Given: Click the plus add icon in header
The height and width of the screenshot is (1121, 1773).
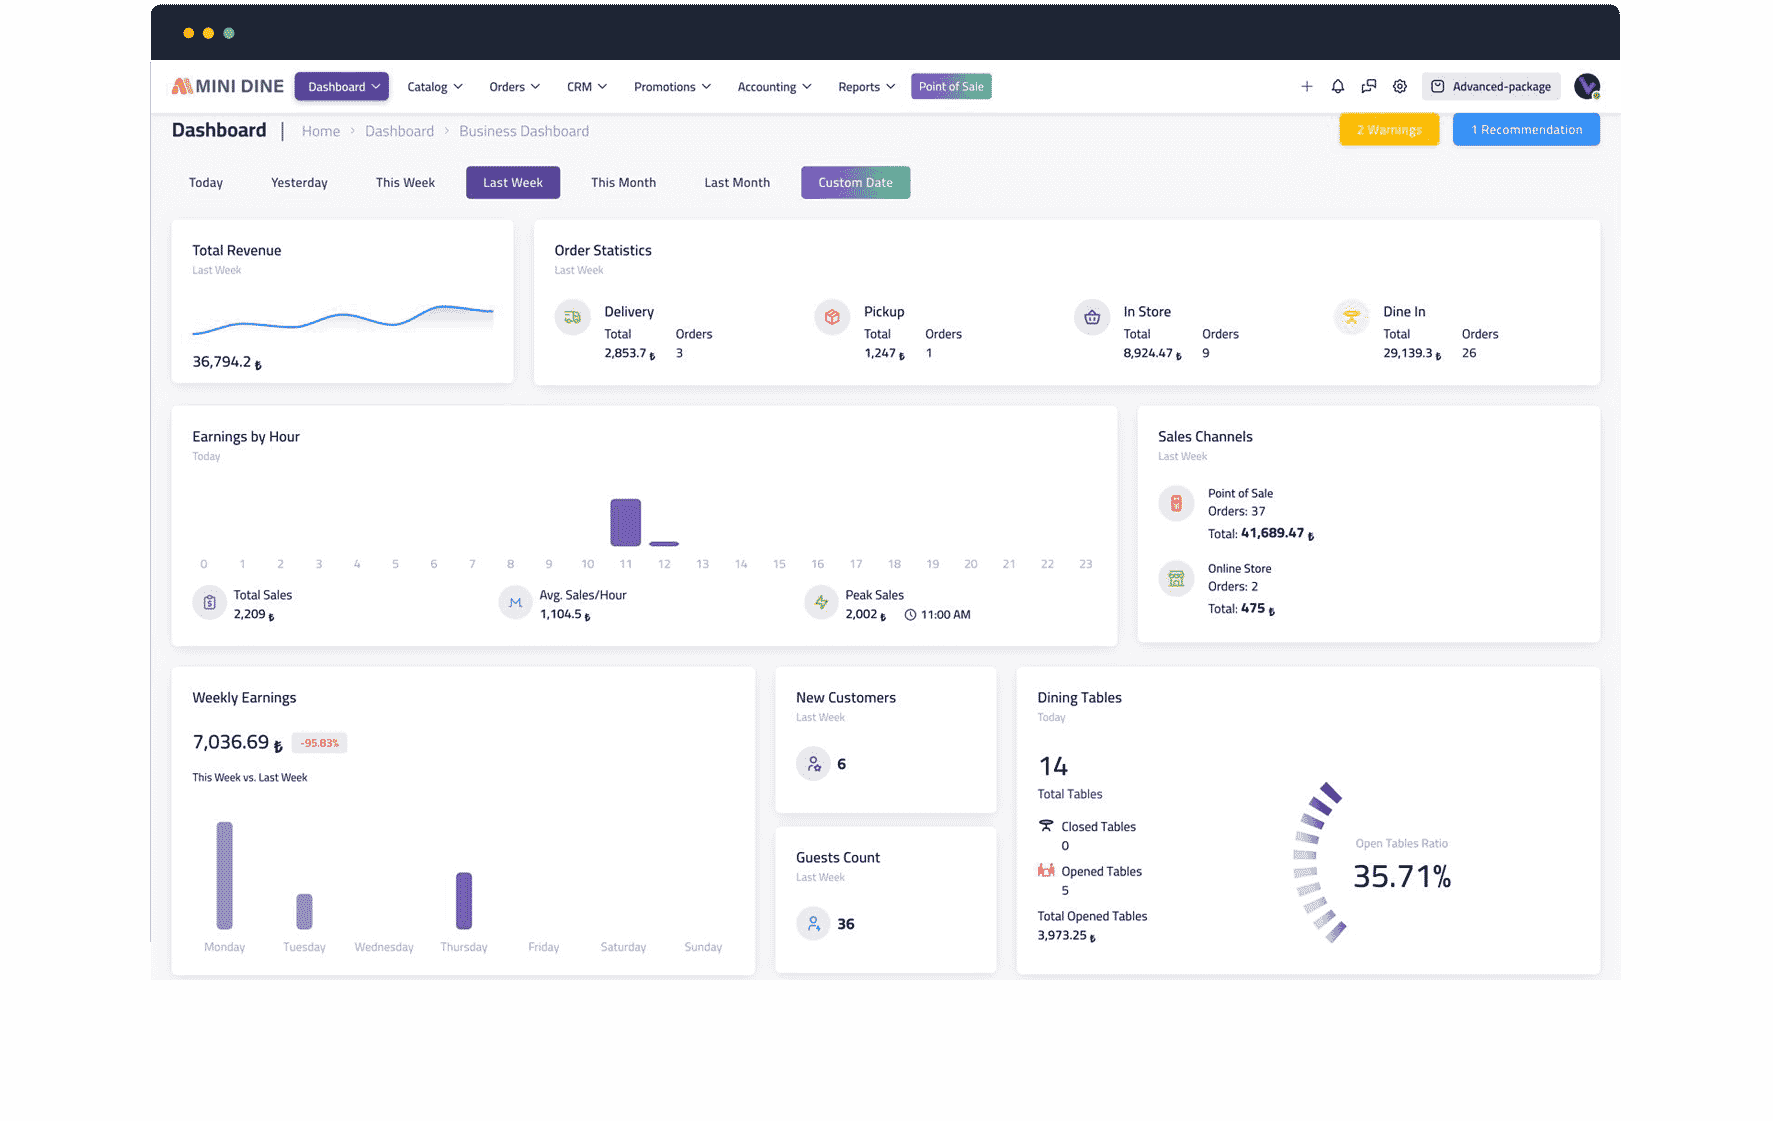Looking at the screenshot, I should [x=1306, y=87].
